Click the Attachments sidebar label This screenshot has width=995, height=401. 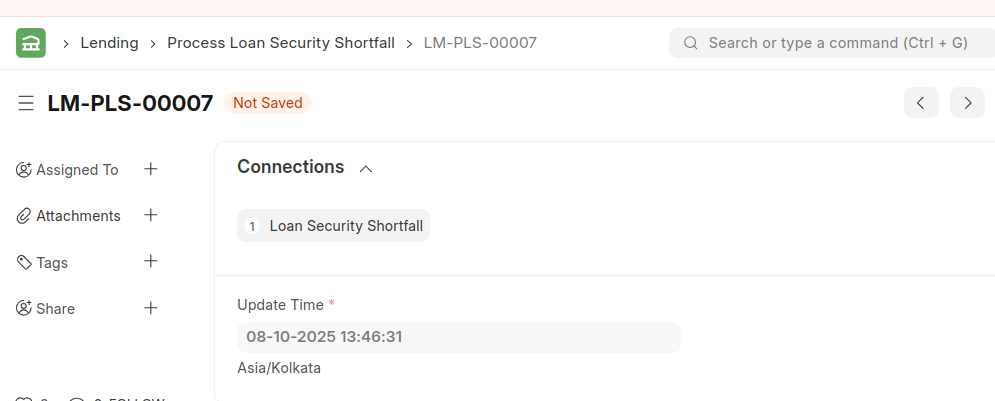point(78,216)
